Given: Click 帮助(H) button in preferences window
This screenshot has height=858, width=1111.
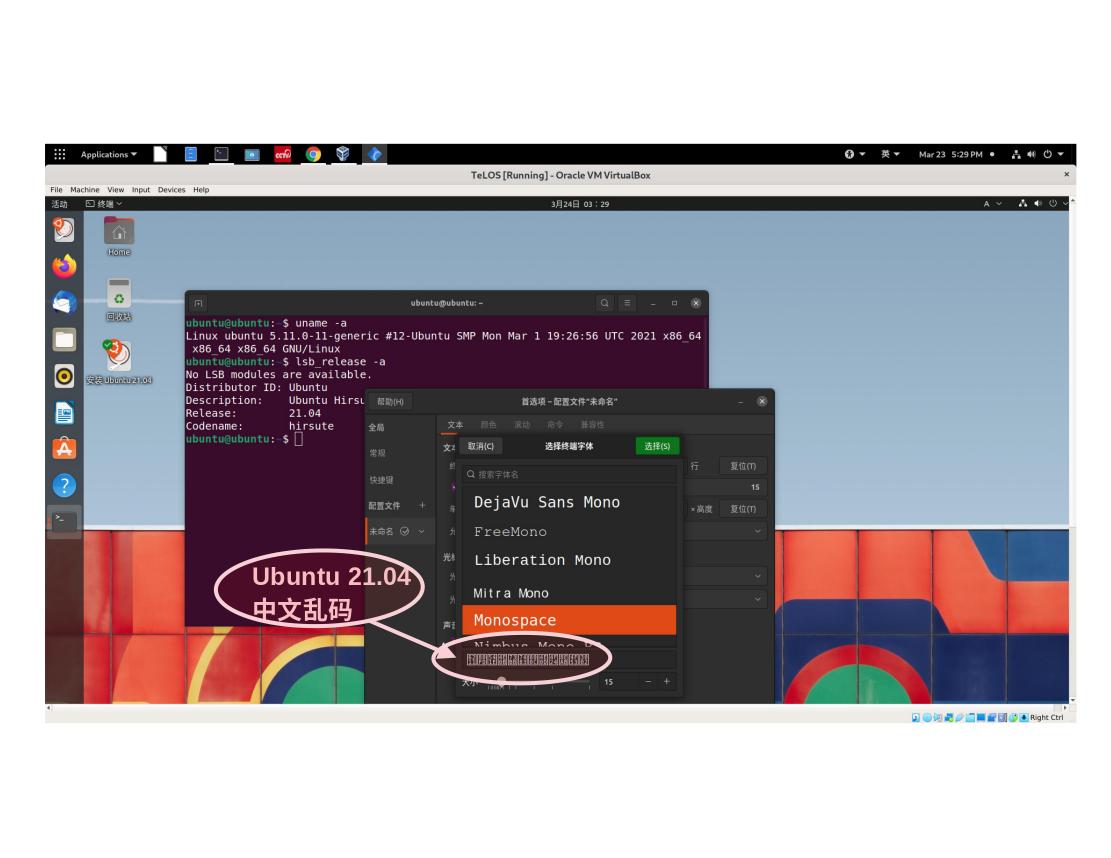Looking at the screenshot, I should coord(390,402).
